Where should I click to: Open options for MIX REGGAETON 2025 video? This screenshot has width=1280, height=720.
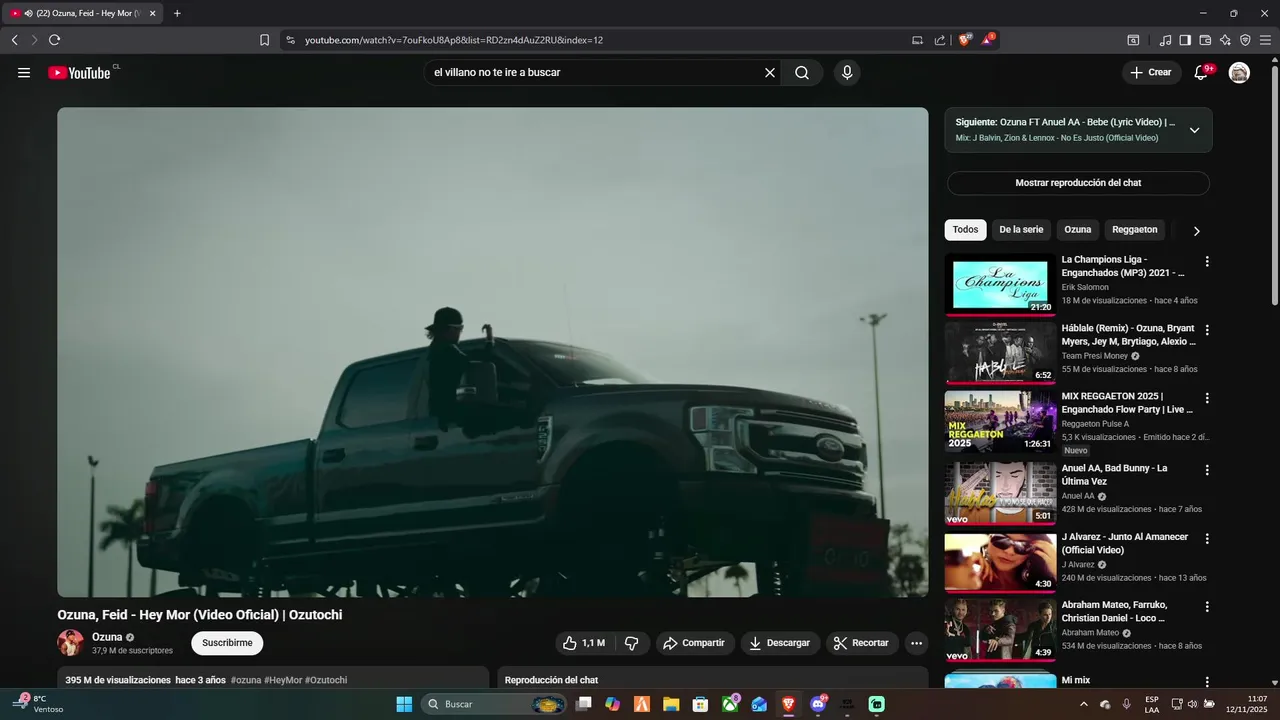point(1207,397)
